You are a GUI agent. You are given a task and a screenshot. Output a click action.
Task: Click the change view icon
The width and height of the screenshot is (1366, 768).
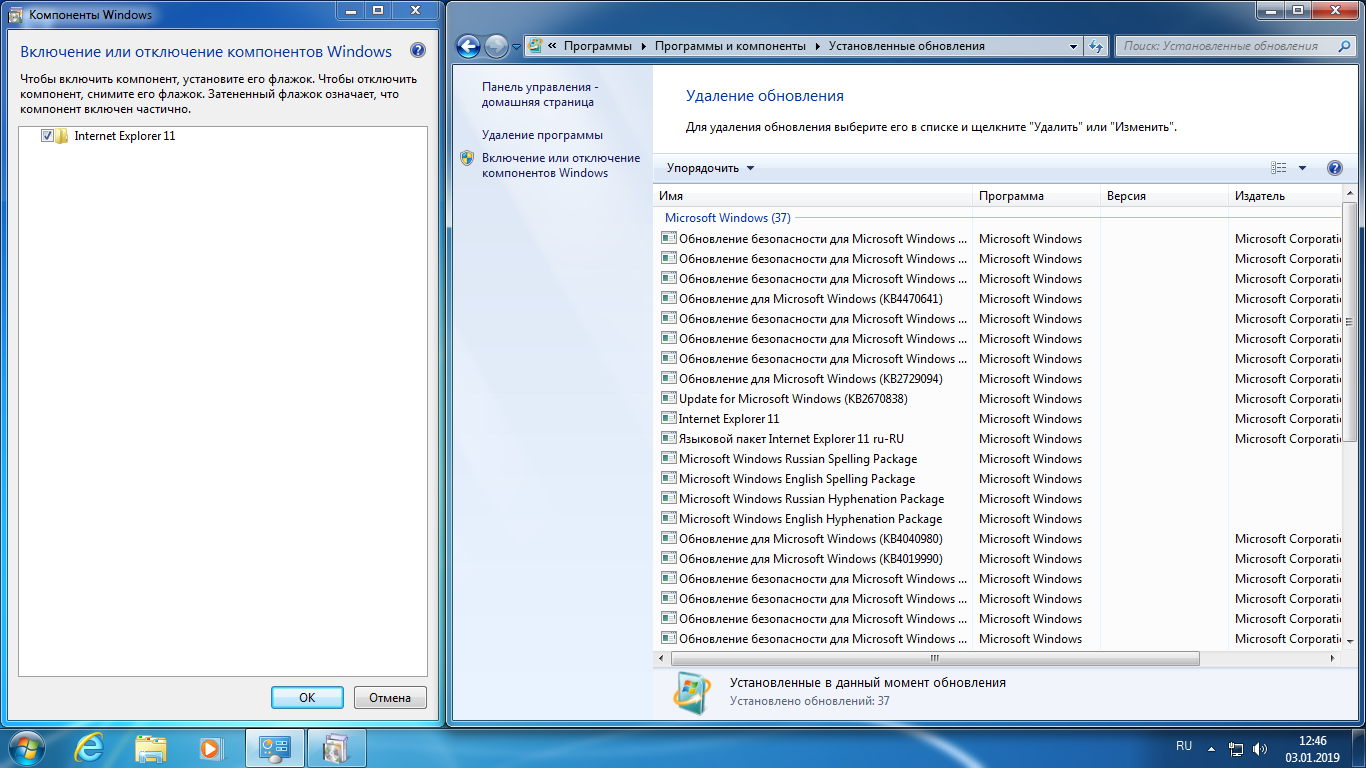point(1279,168)
